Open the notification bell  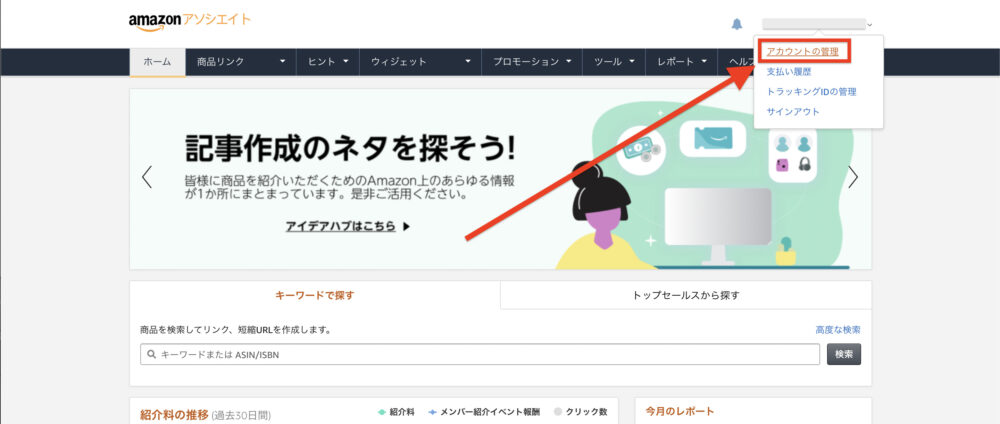pyautogui.click(x=737, y=24)
